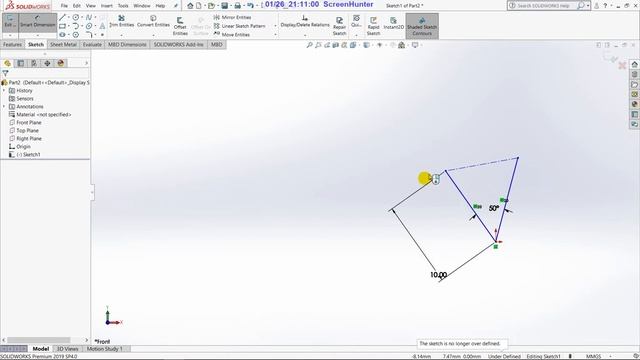
Task: Expand the Annotations tree node
Action: (x=4, y=107)
